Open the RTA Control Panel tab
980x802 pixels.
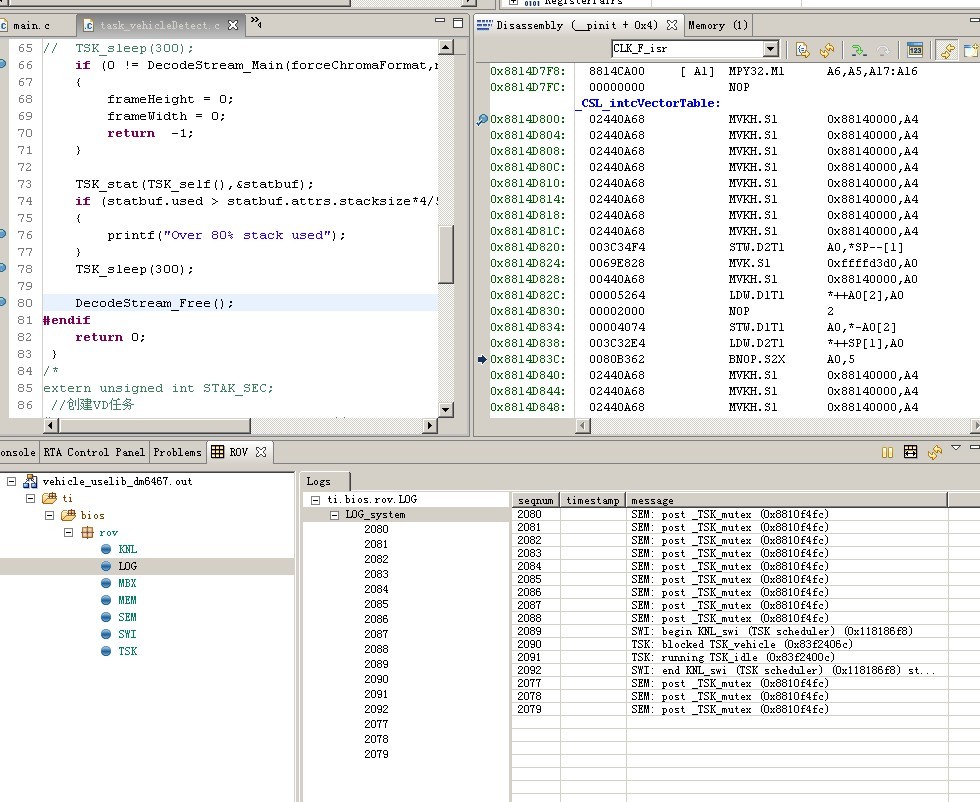coord(94,452)
